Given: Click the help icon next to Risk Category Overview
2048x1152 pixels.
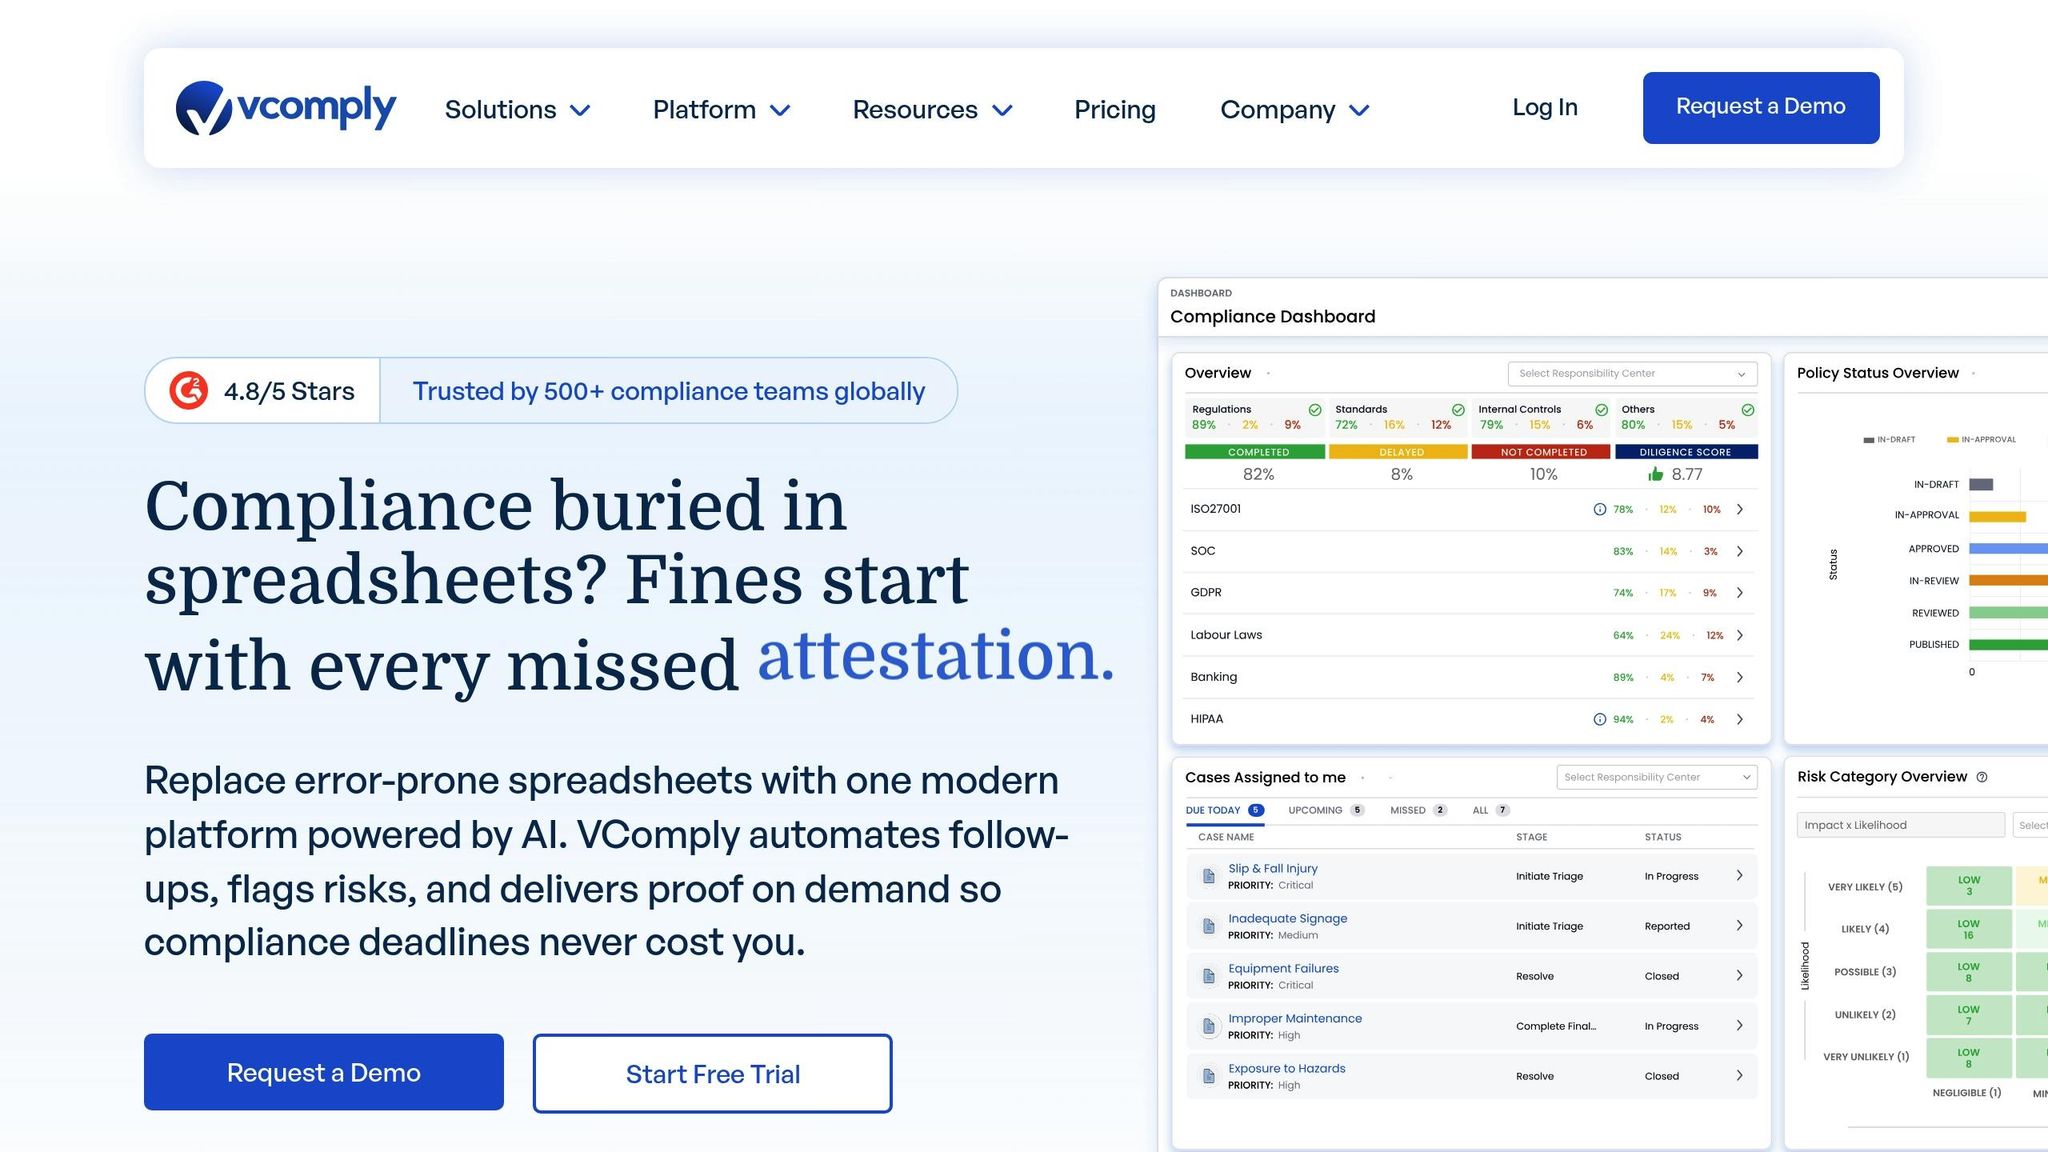Looking at the screenshot, I should tap(1982, 777).
